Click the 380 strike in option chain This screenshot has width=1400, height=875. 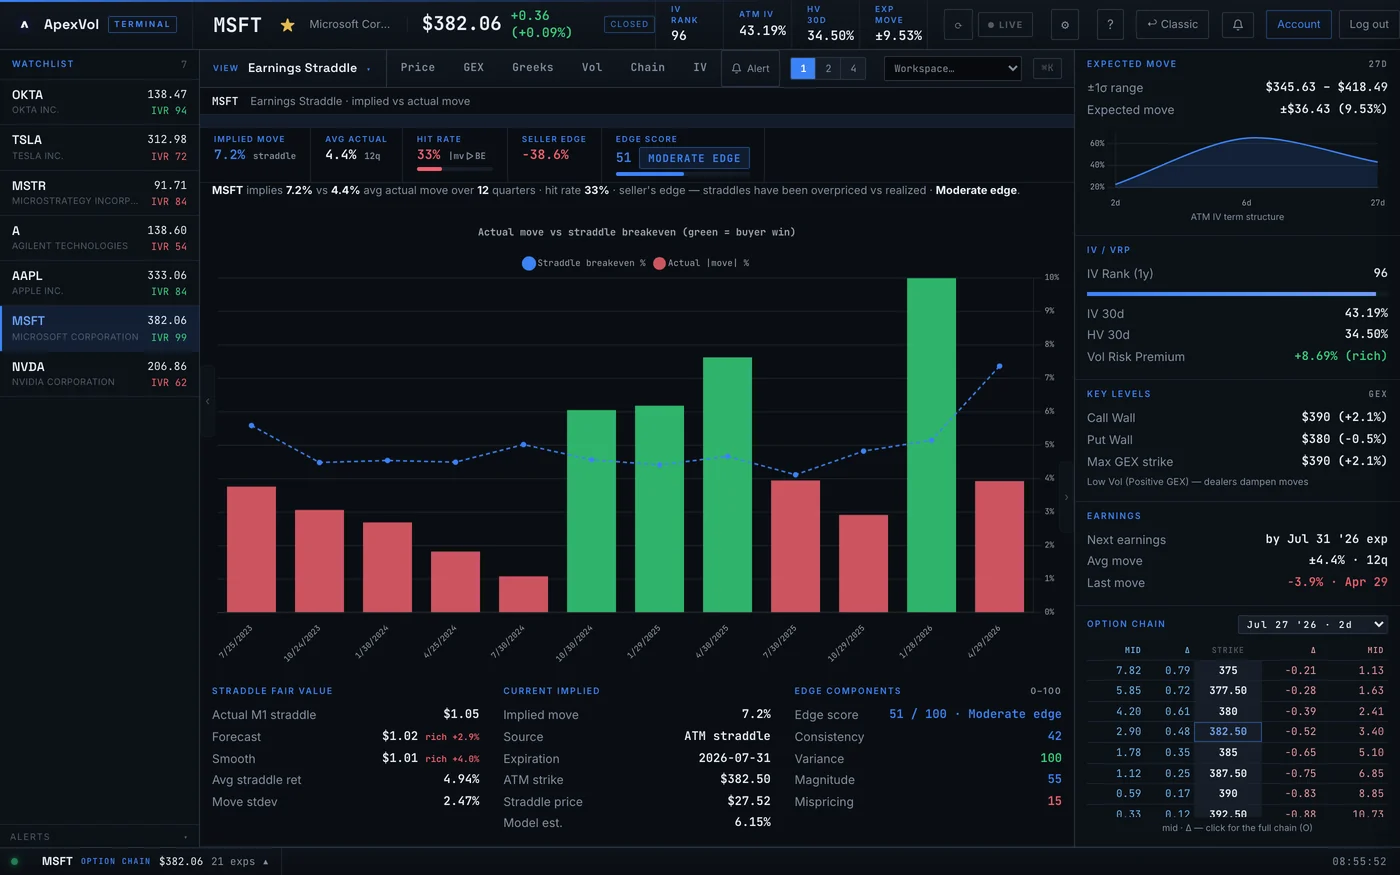coord(1228,711)
